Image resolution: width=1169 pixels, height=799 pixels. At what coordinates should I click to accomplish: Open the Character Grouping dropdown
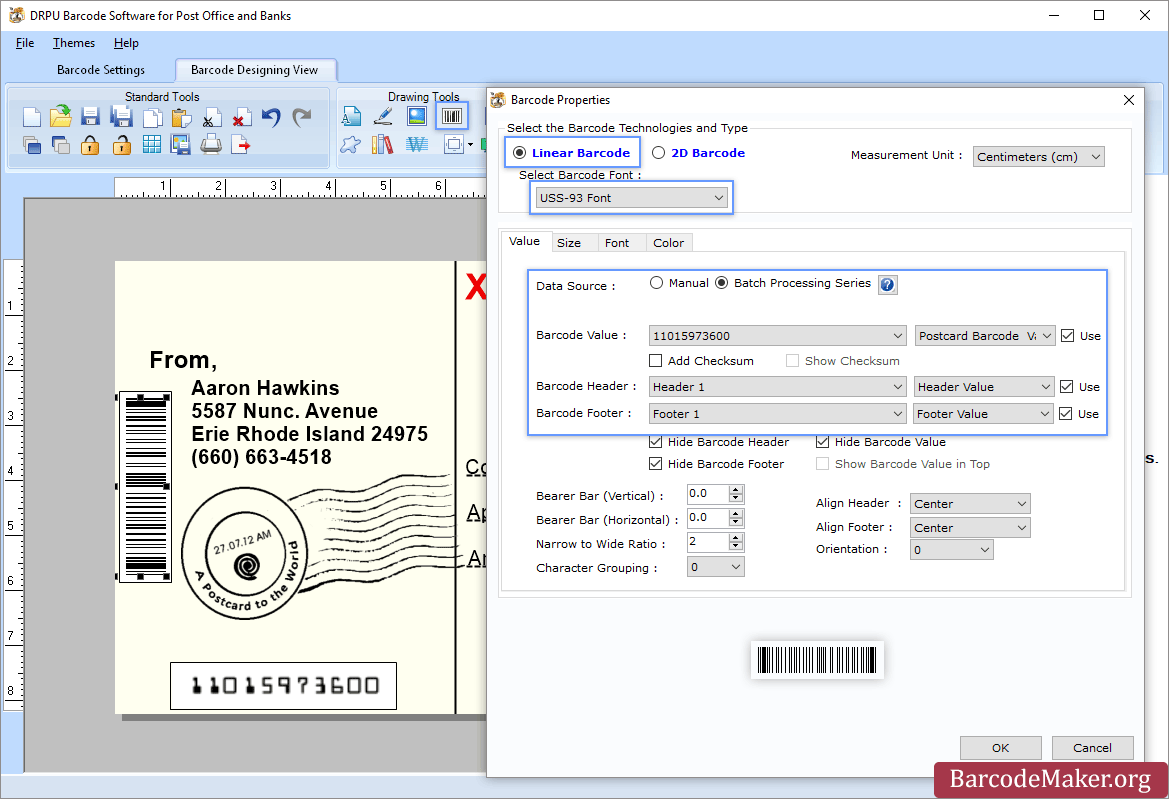click(x=716, y=567)
